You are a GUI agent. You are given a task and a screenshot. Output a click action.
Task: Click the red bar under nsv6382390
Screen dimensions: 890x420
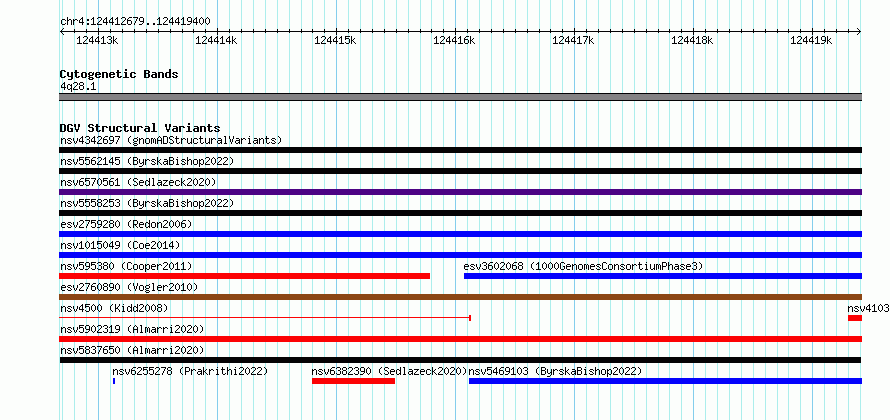353,381
